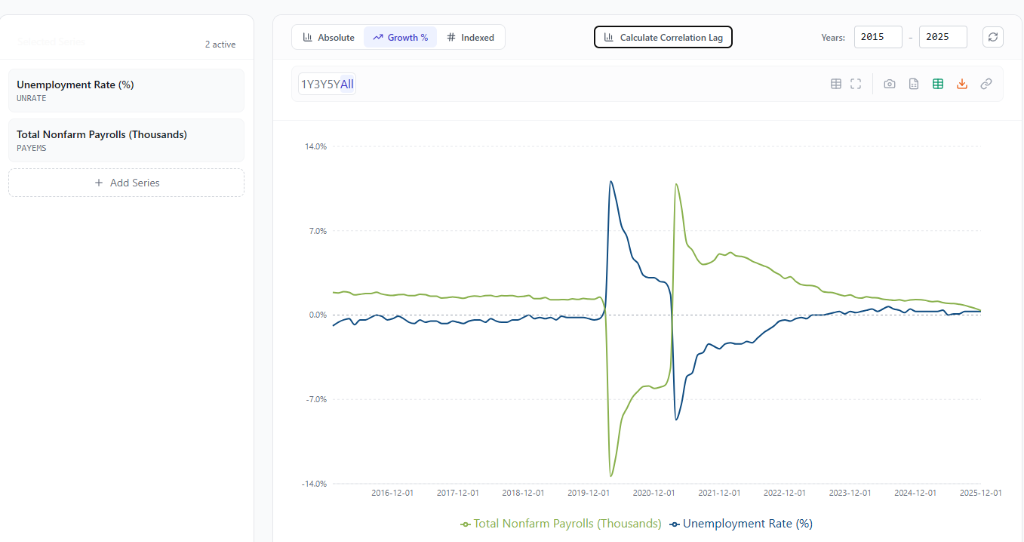1024x542 pixels.
Task: Copy the chart link using link icon
Action: click(986, 84)
